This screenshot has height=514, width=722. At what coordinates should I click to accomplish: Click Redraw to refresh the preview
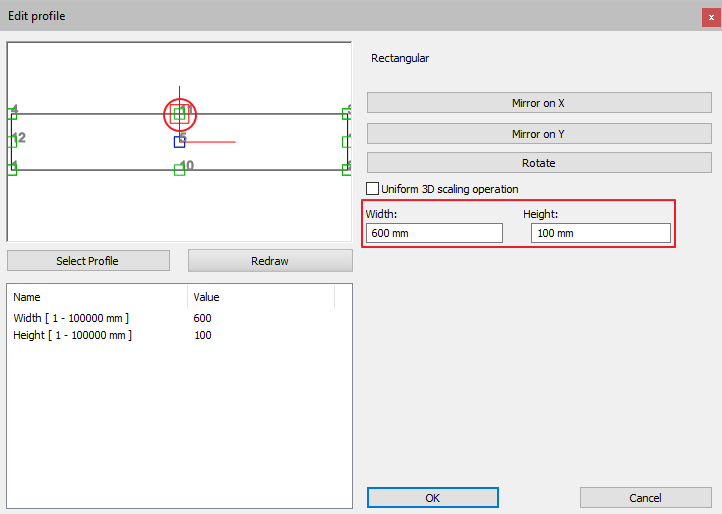(x=270, y=261)
